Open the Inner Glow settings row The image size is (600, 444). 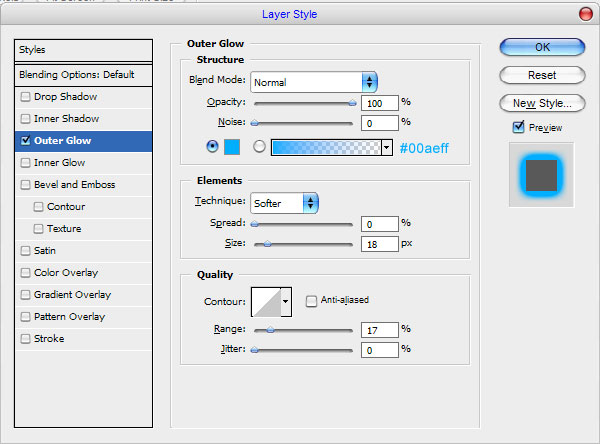tap(83, 163)
